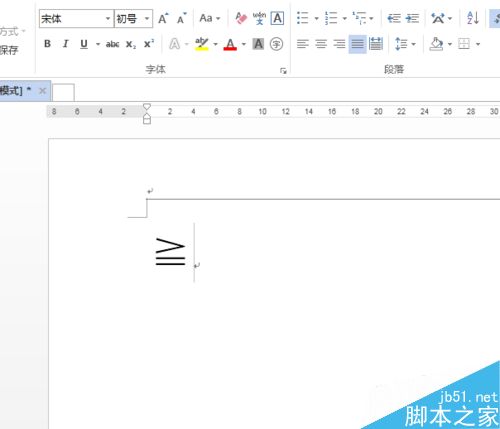Toggle italic formatting
The width and height of the screenshot is (500, 429).
click(x=66, y=44)
